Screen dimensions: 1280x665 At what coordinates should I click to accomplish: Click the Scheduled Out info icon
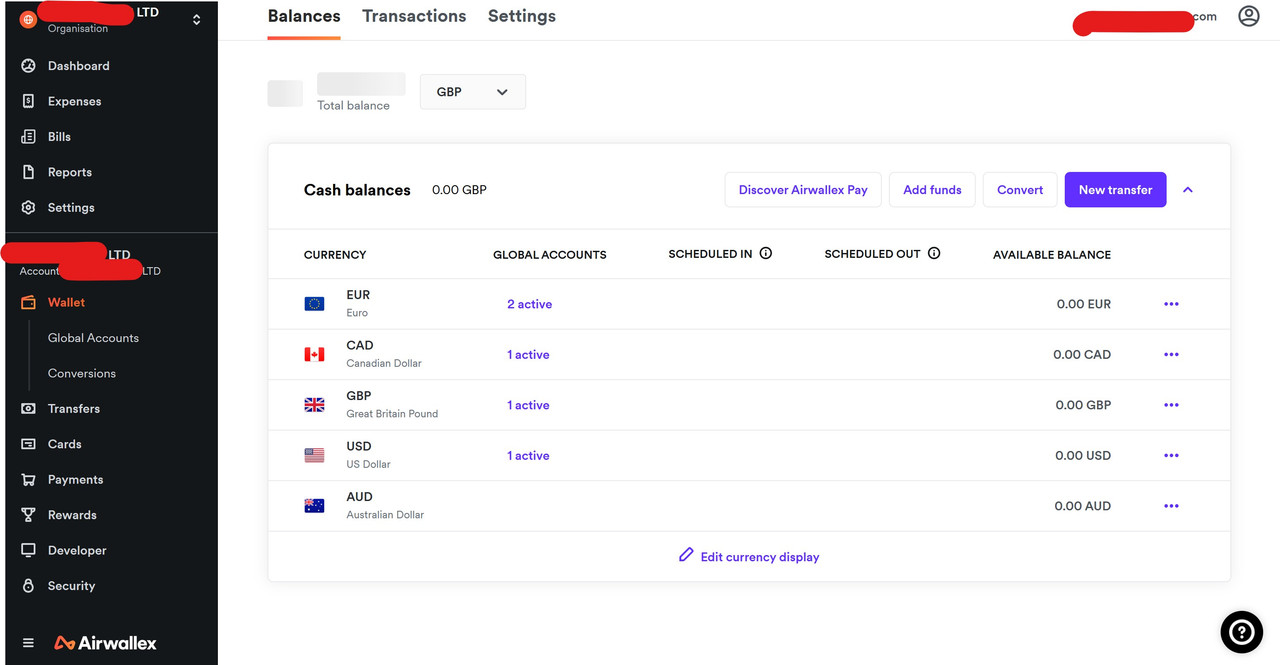[934, 254]
